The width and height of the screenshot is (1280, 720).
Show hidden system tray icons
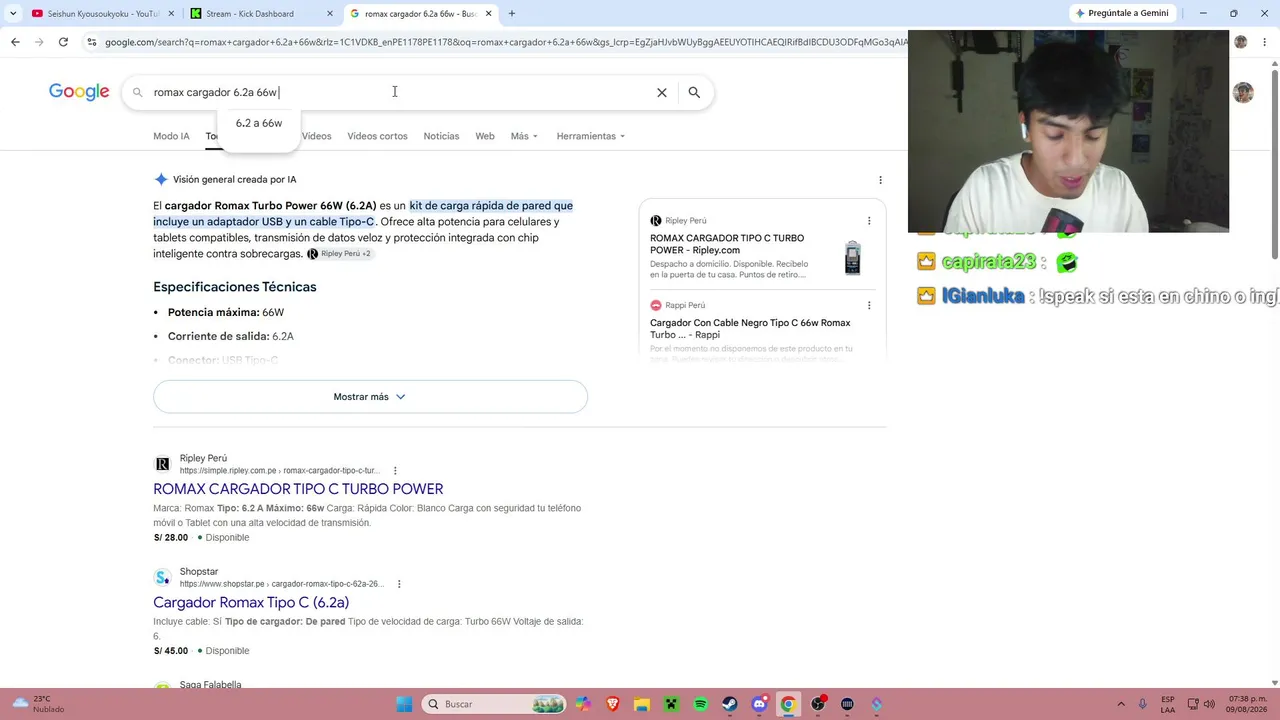point(1120,704)
